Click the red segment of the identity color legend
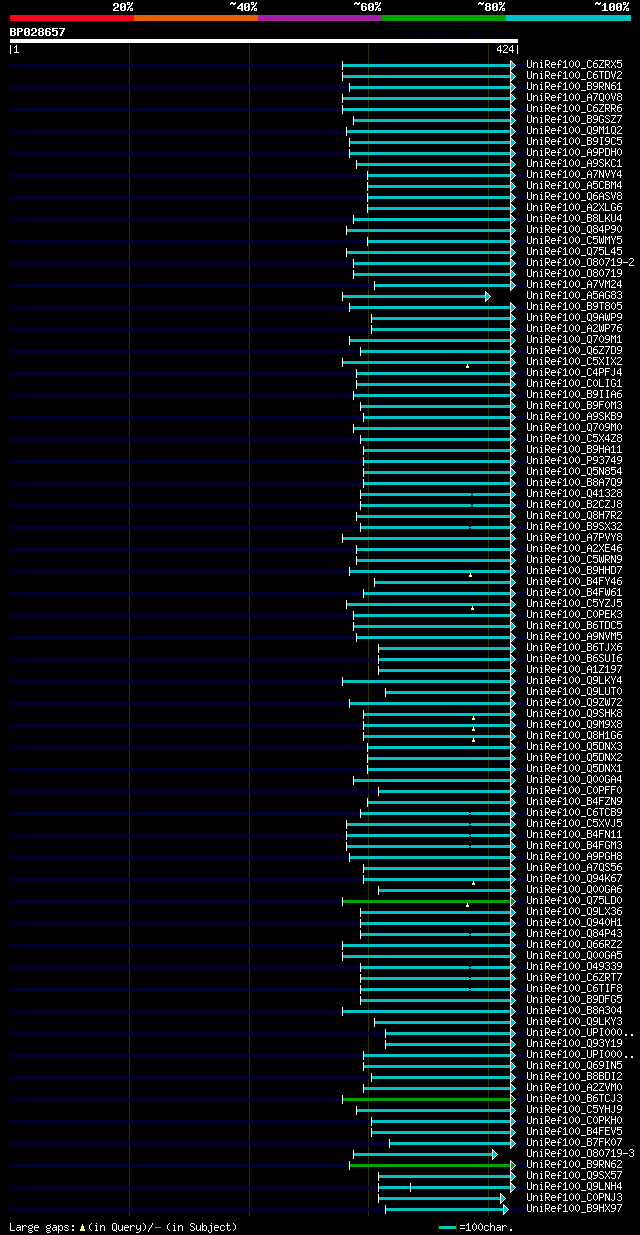The width and height of the screenshot is (640, 1235). [x=71, y=18]
